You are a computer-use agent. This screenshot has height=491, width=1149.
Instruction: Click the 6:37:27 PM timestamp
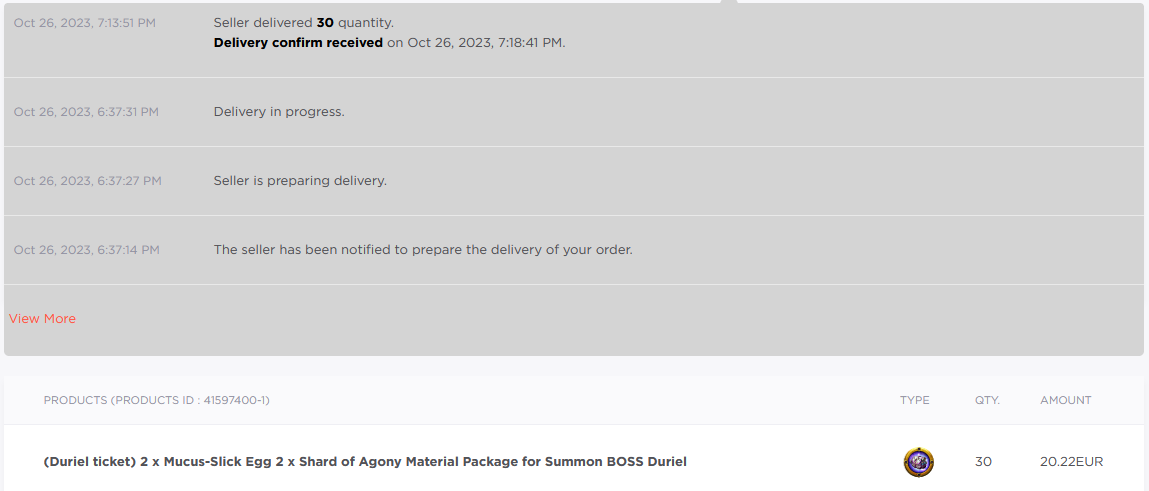[87, 181]
